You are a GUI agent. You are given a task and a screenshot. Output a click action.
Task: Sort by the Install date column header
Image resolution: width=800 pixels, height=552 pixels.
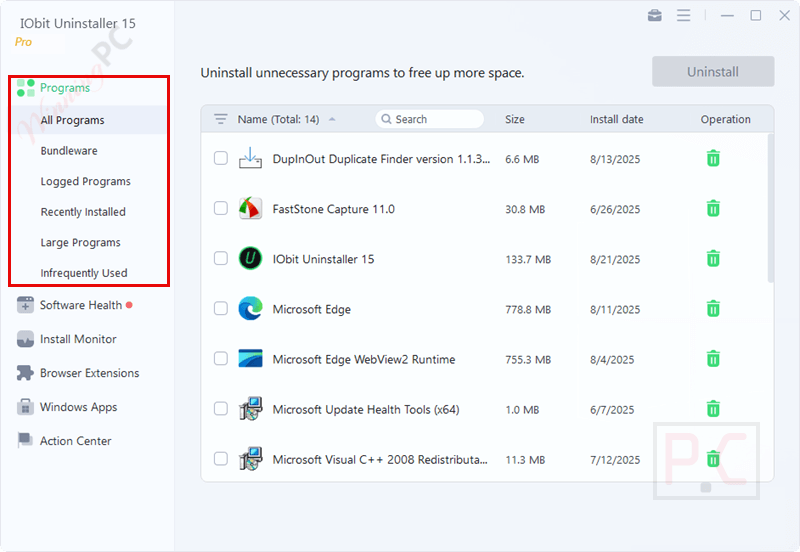click(x=616, y=119)
